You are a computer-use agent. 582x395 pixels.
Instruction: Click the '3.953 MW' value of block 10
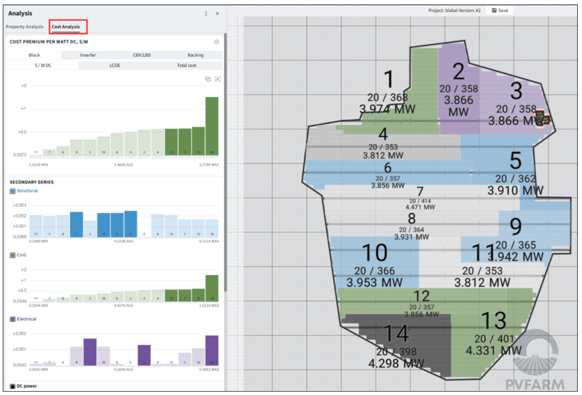pyautogui.click(x=375, y=283)
